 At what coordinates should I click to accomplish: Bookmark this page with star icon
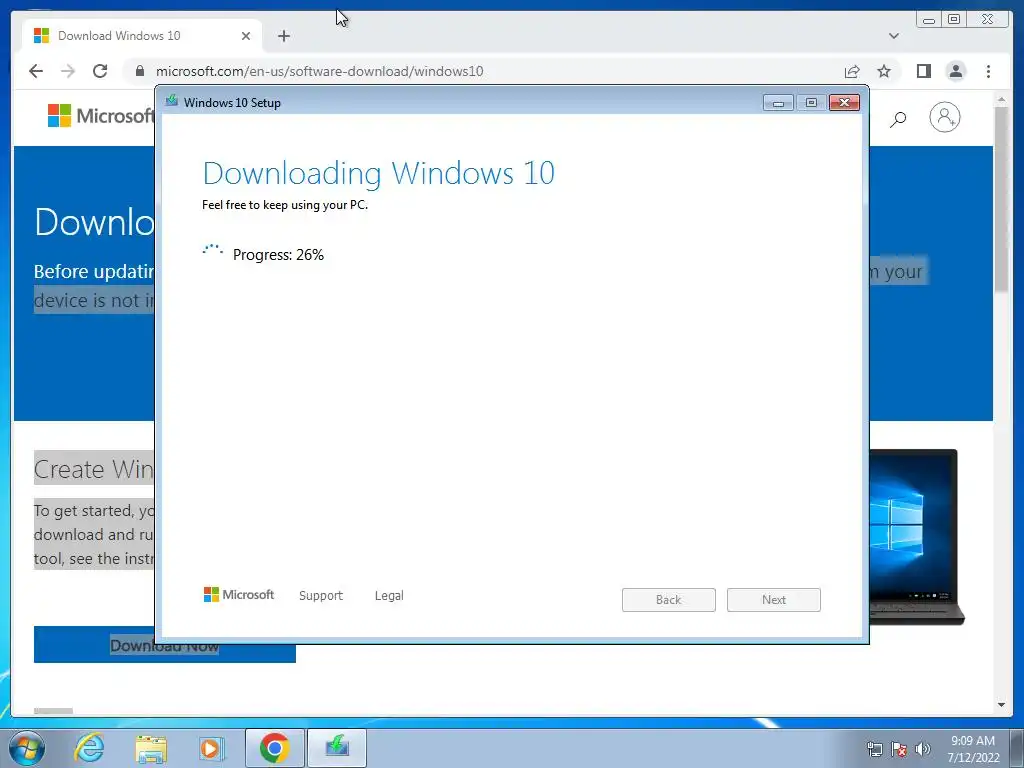[x=884, y=71]
